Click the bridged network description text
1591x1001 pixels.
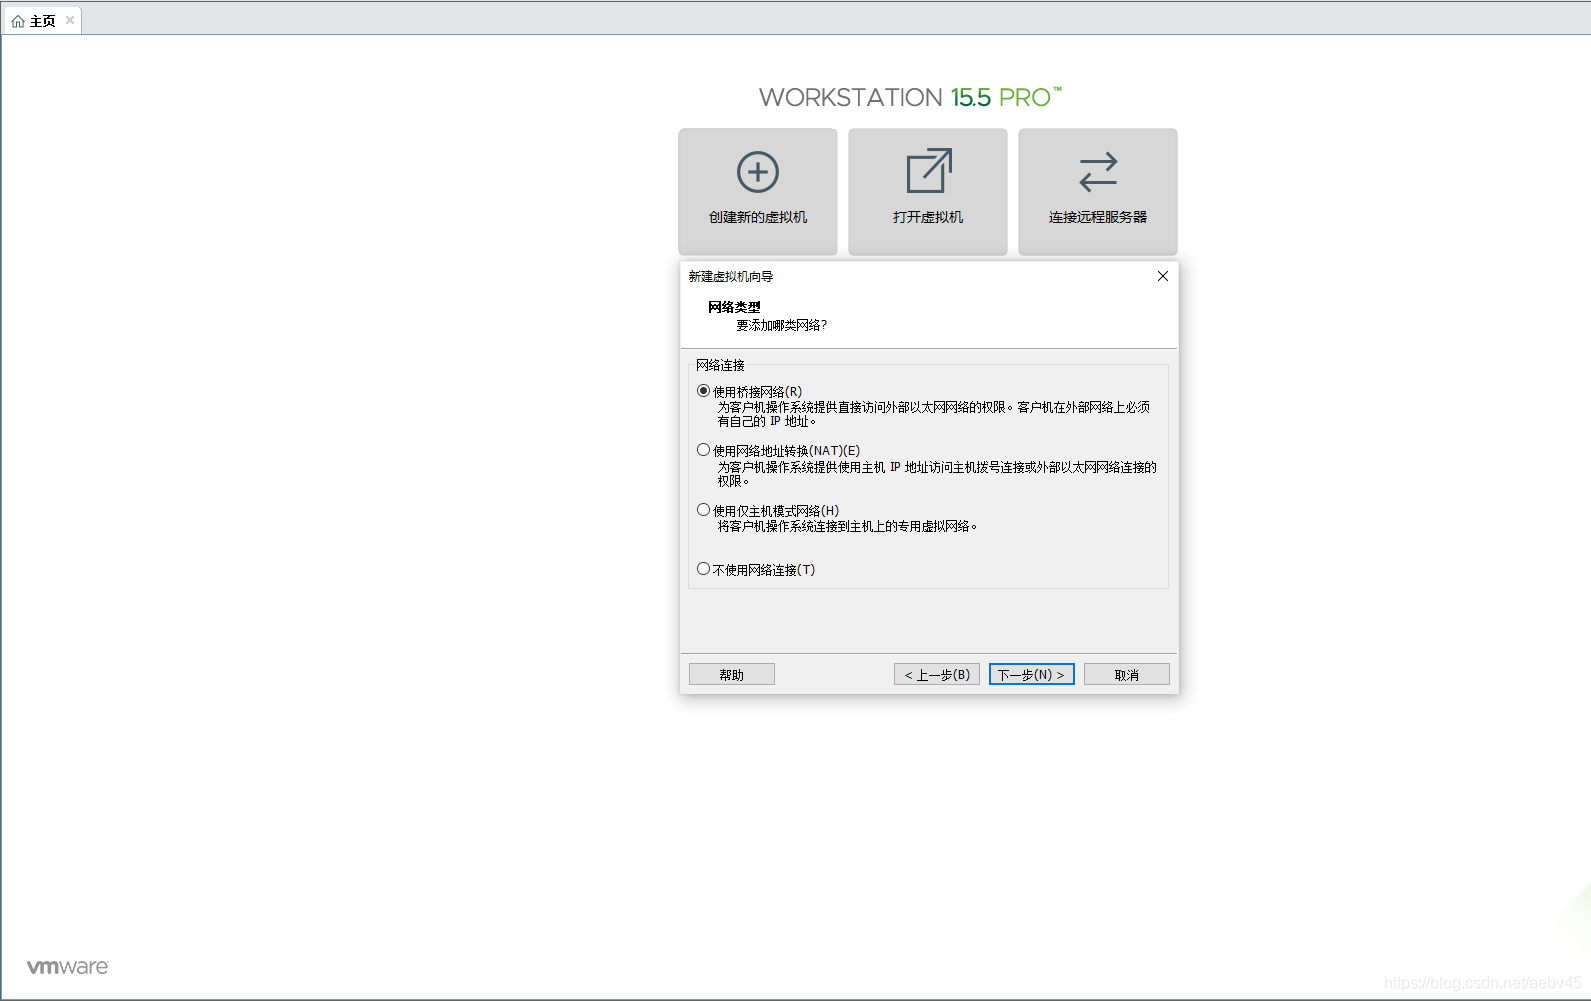934,414
